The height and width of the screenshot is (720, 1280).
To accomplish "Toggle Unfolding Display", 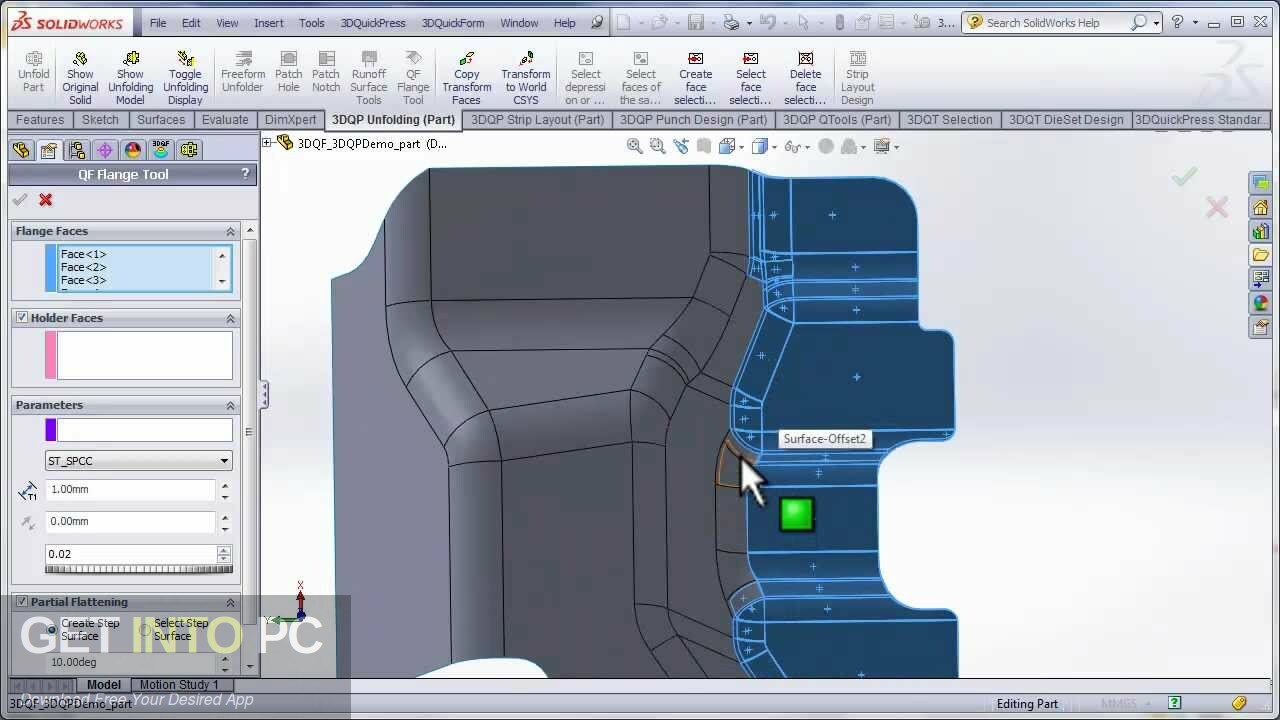I will coord(185,78).
